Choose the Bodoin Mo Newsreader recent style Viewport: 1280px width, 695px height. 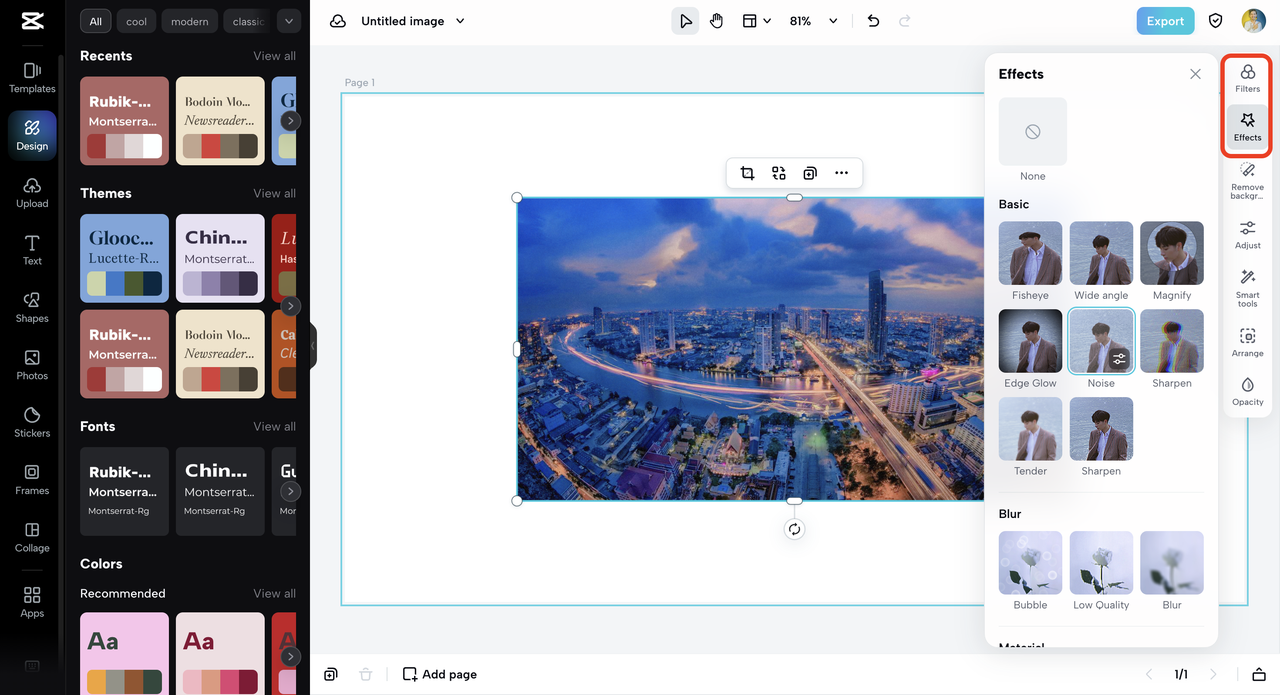(x=220, y=121)
